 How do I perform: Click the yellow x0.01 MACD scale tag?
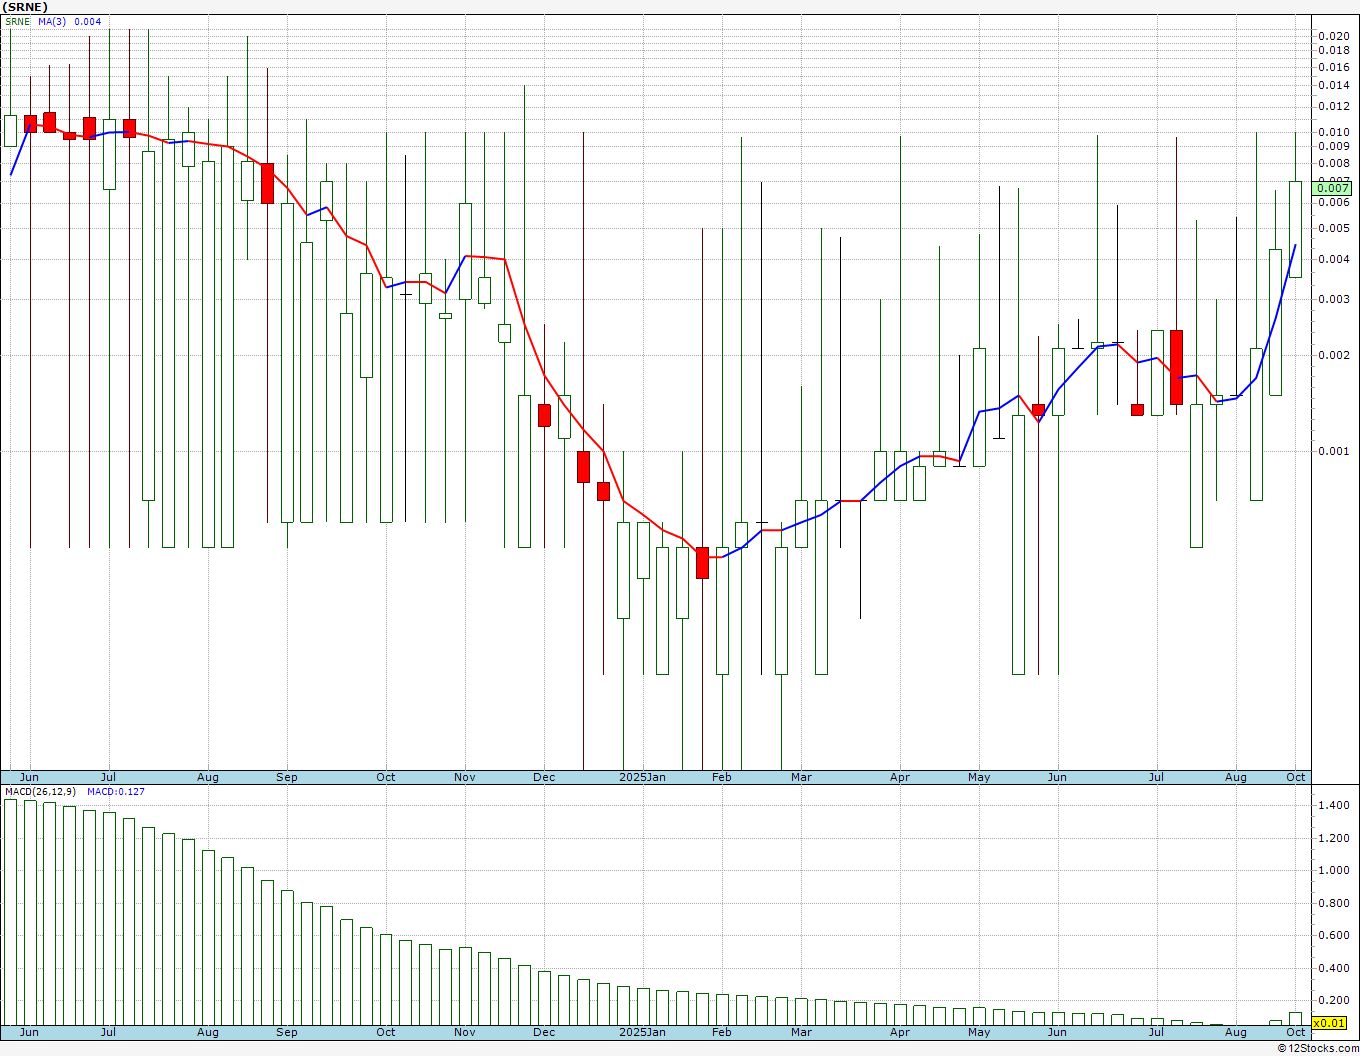click(1329, 1023)
